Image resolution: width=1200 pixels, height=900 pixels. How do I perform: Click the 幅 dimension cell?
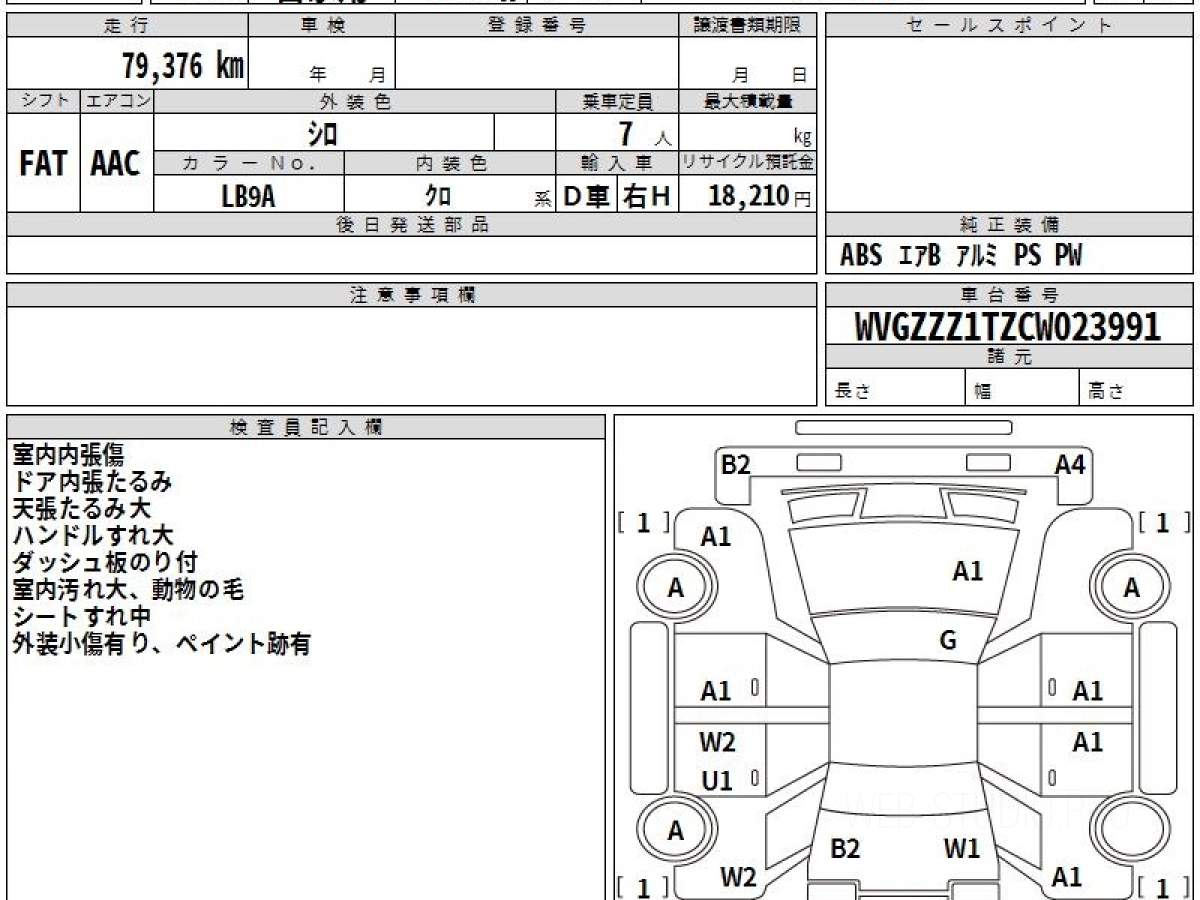tap(1022, 388)
